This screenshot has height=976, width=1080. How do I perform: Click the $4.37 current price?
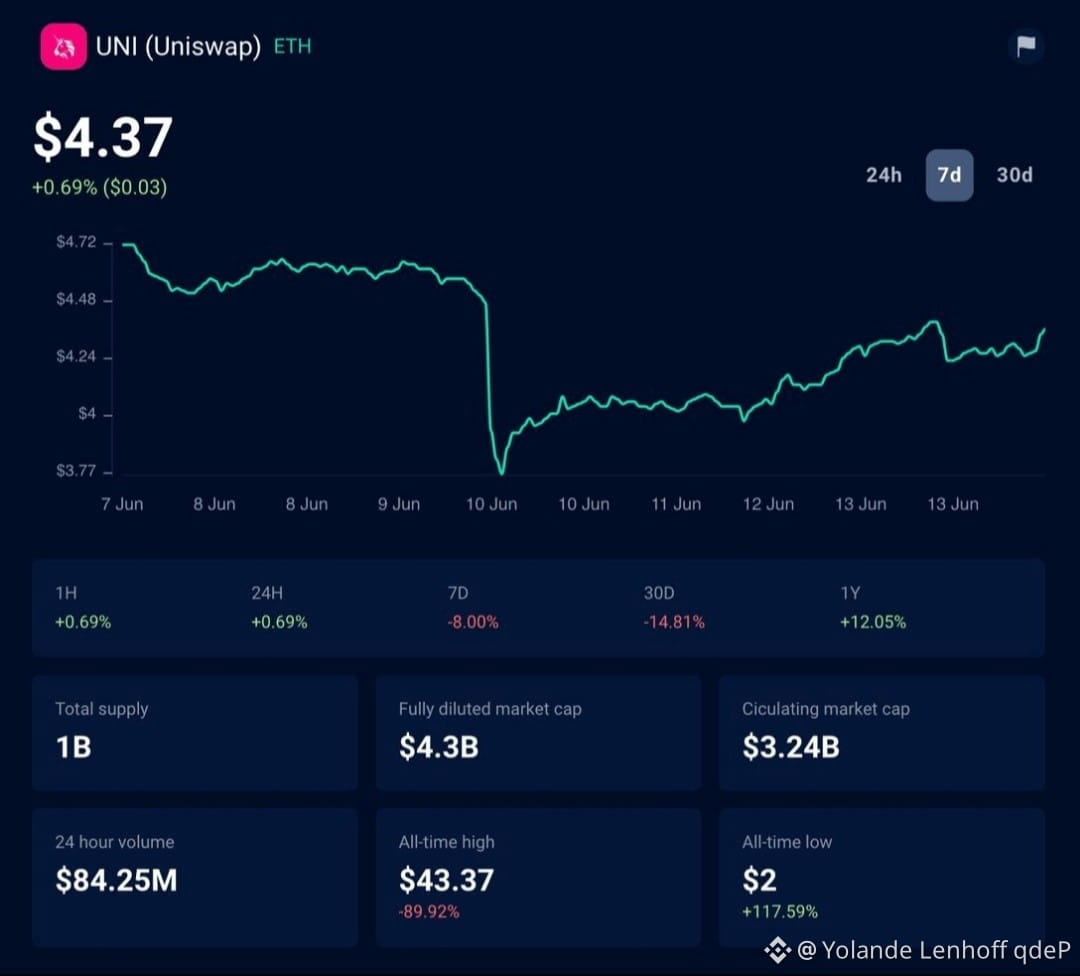pos(103,137)
